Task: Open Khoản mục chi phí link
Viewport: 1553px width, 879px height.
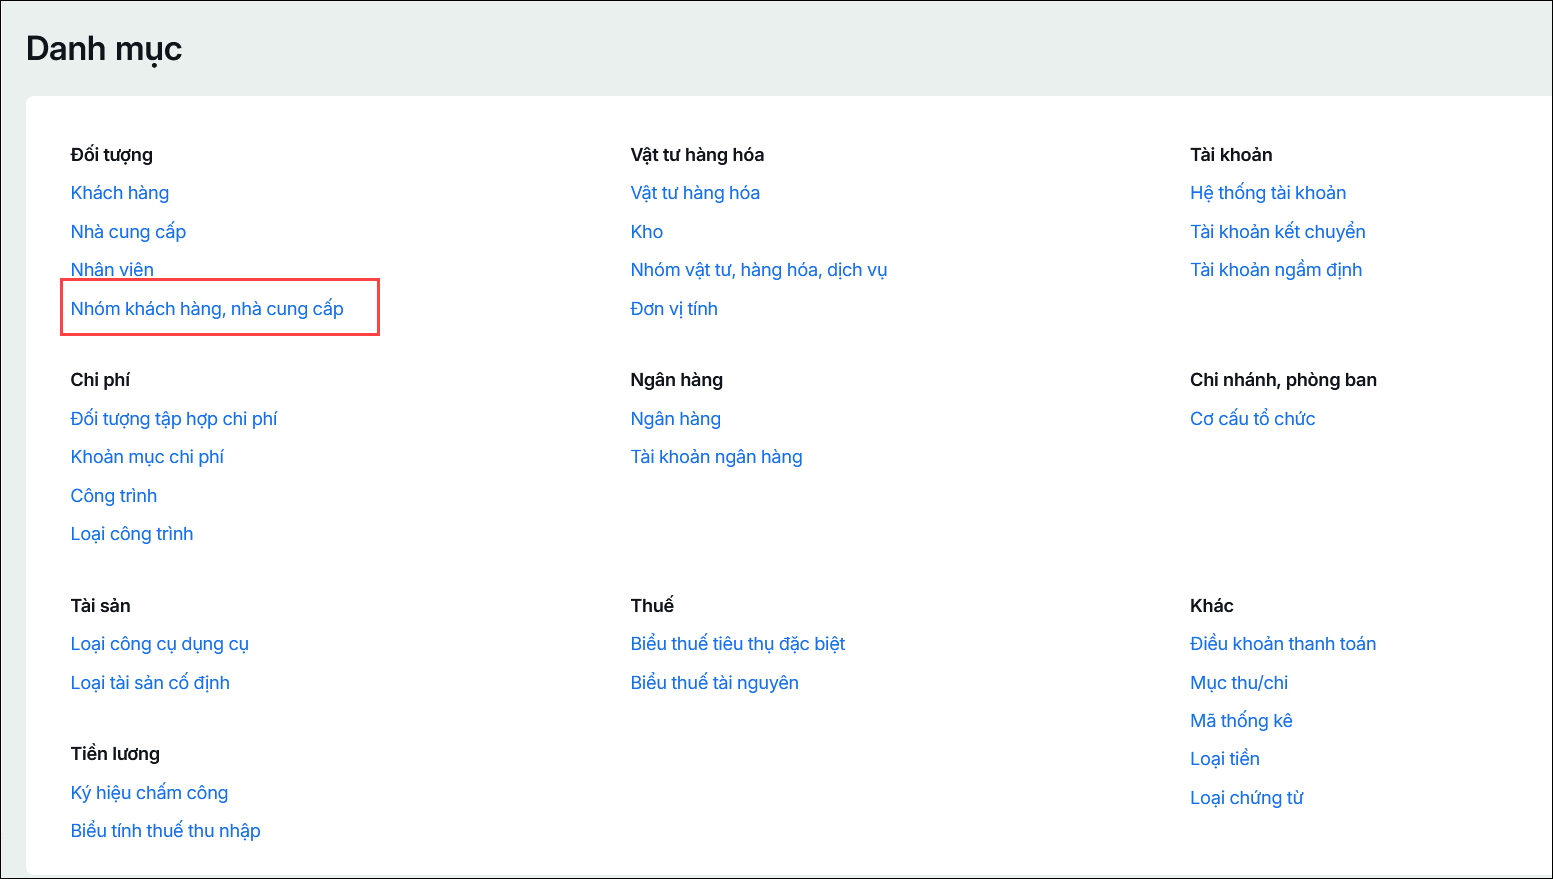Action: tap(147, 457)
